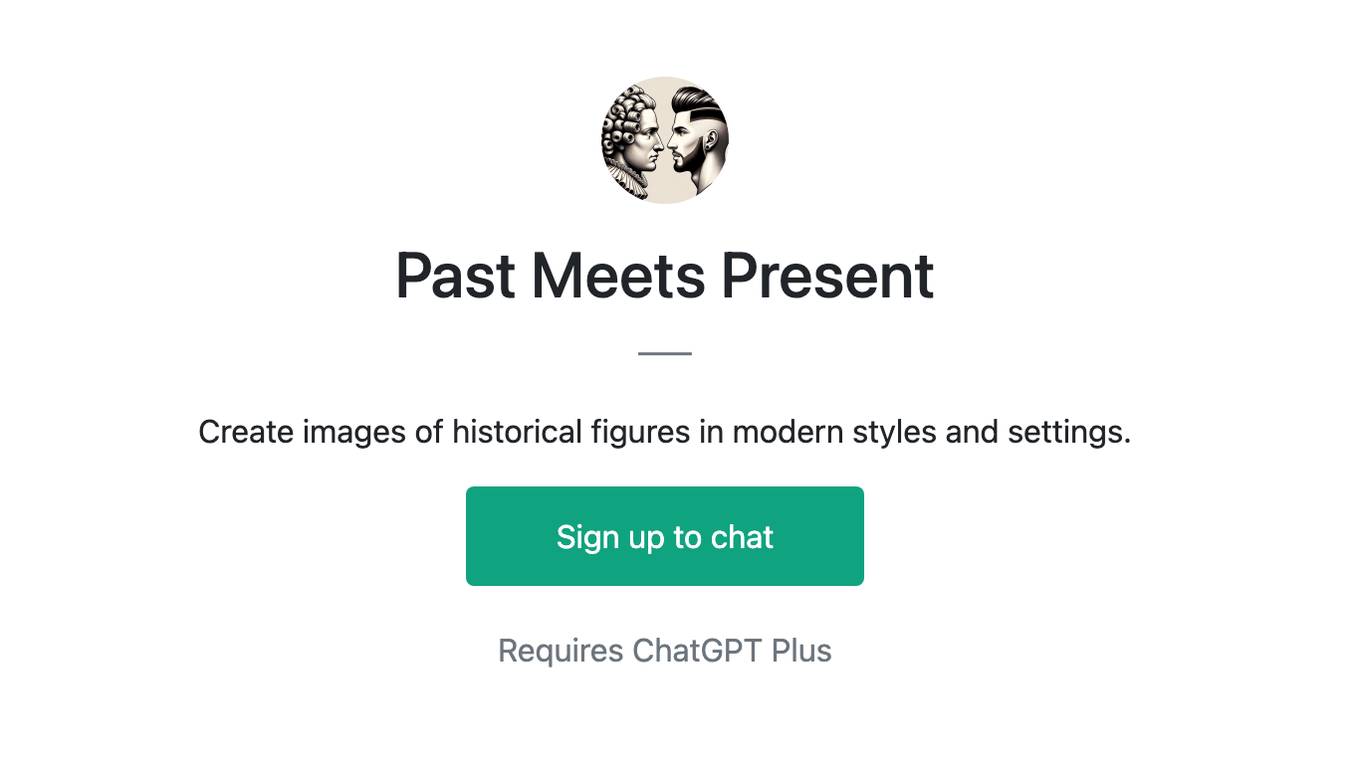The width and height of the screenshot is (1360, 764).
Task: Click the circular Past Meets Present avatar
Action: (x=665, y=140)
